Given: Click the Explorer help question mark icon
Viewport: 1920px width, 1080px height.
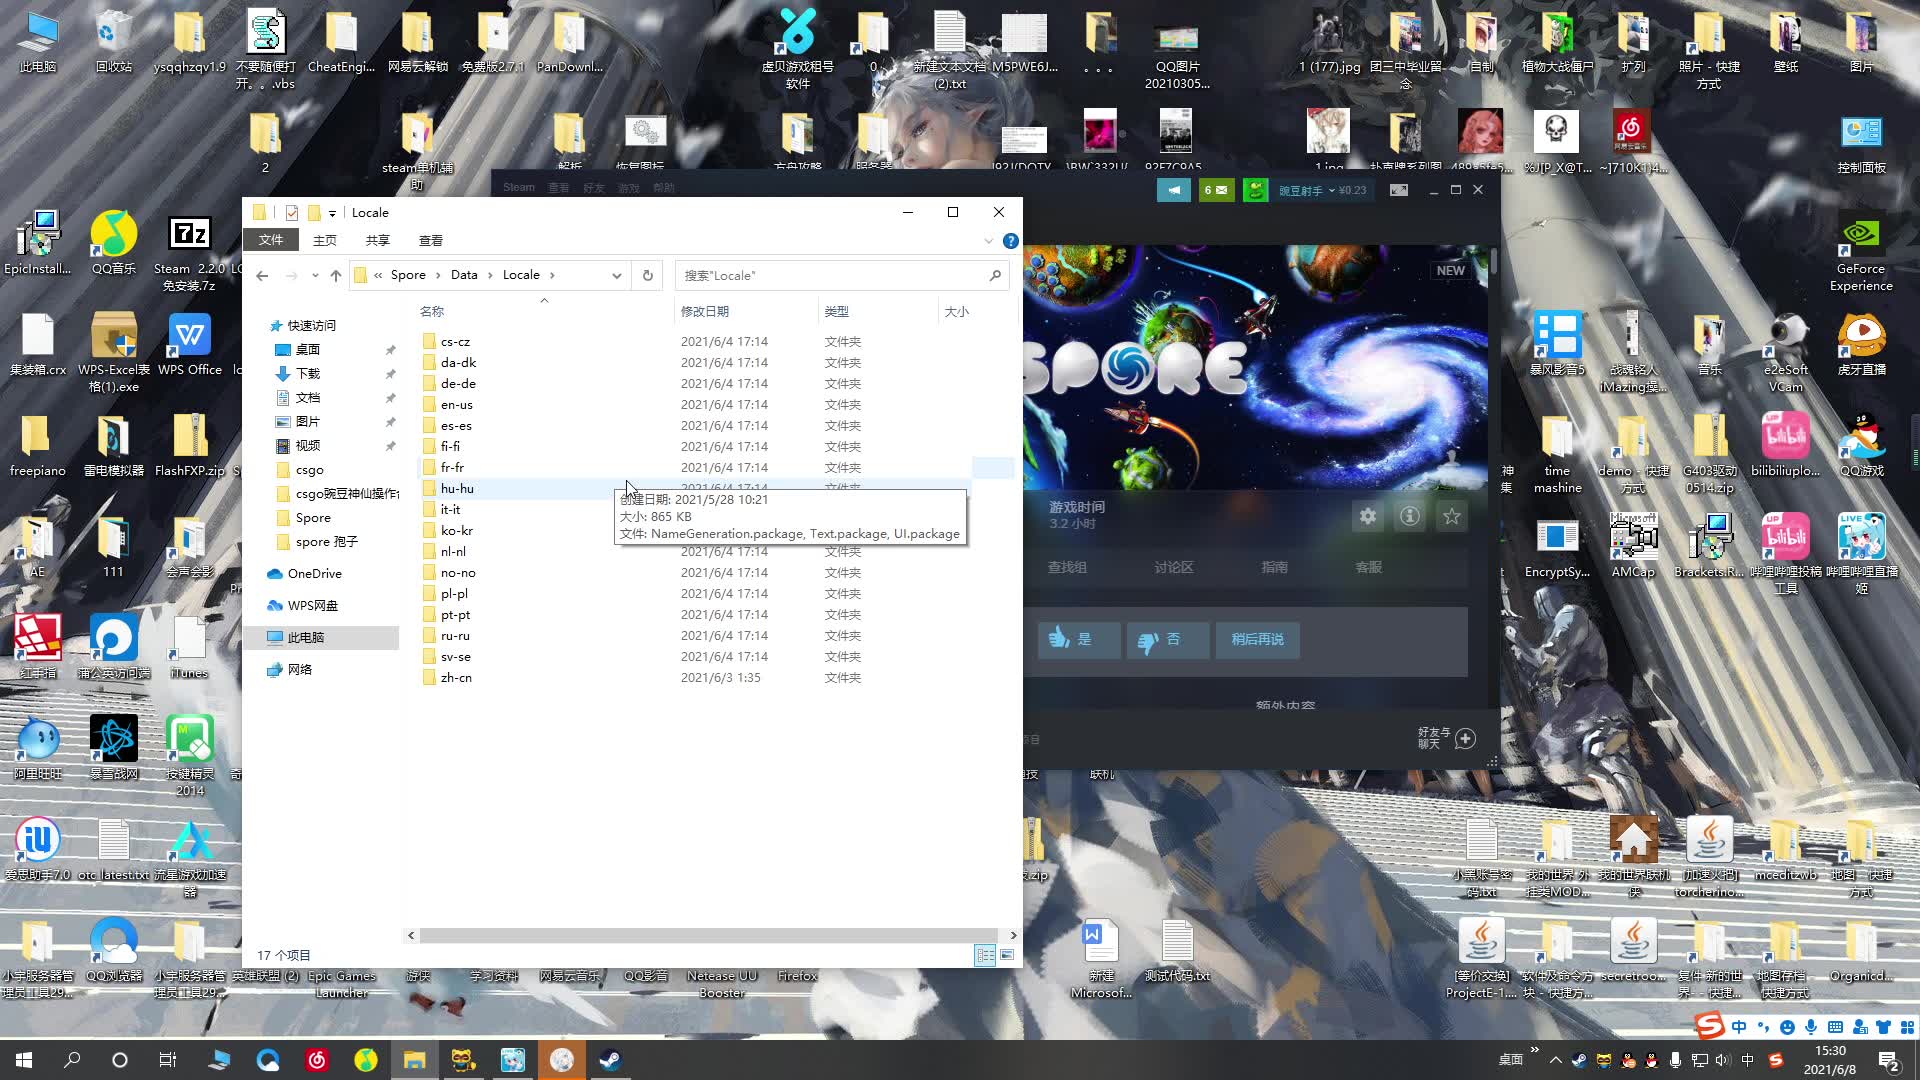Looking at the screenshot, I should coord(1011,241).
